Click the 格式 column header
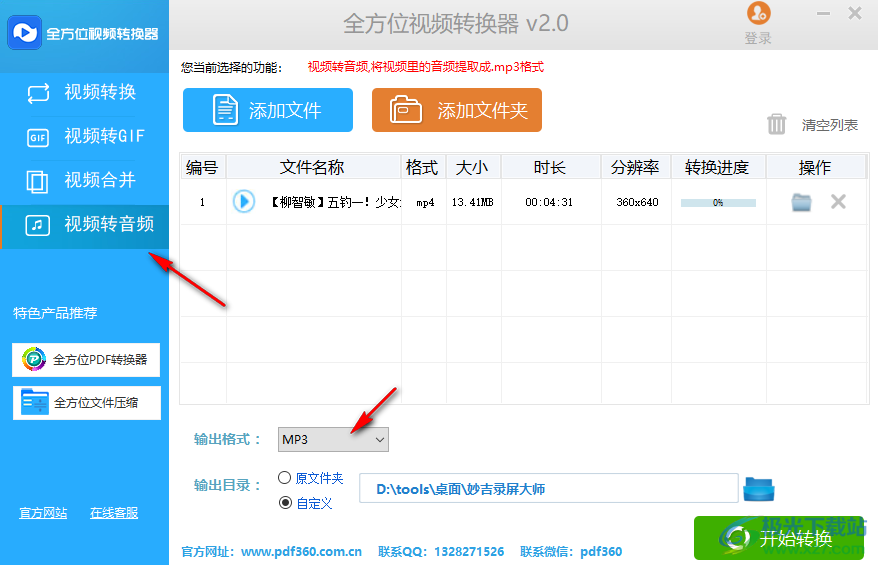The width and height of the screenshot is (878, 565). (x=423, y=167)
